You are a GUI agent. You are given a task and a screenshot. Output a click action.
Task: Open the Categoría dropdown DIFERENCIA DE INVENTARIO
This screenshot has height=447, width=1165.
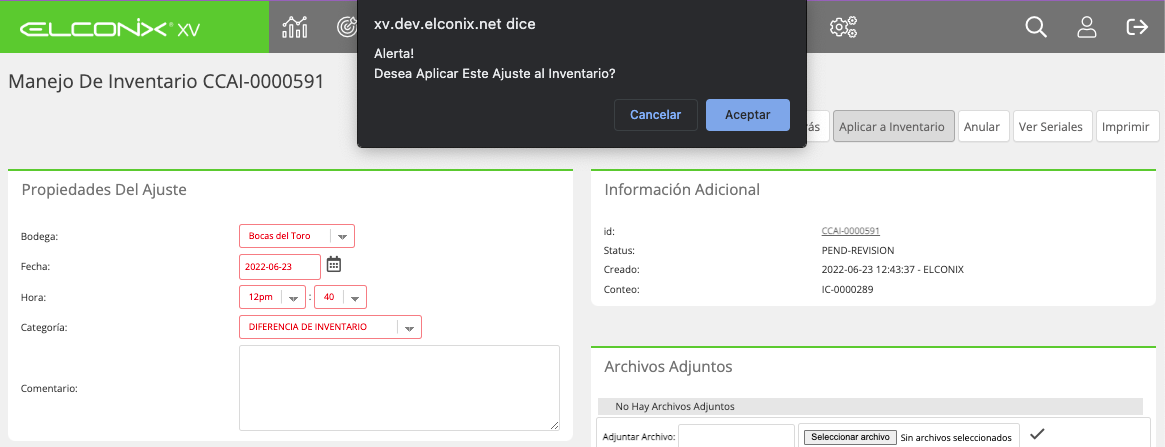pyautogui.click(x=331, y=327)
